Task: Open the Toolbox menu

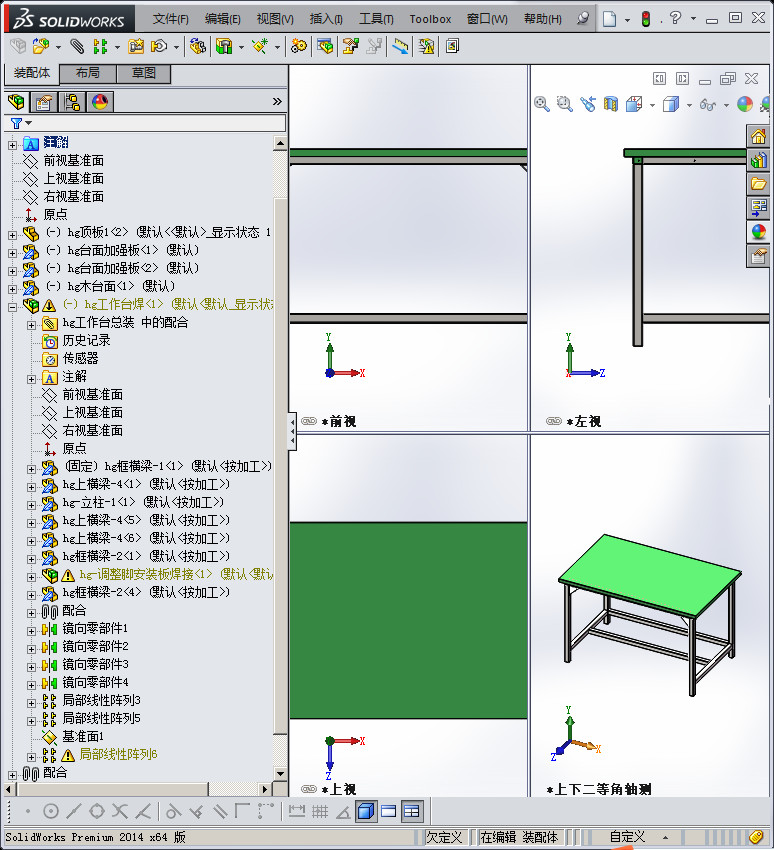Action: tap(430, 19)
